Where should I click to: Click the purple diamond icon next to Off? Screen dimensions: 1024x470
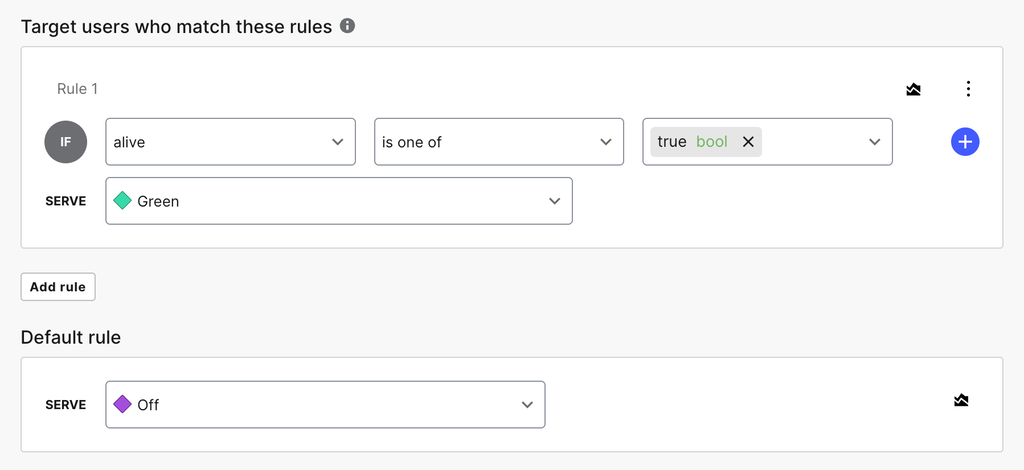(122, 405)
